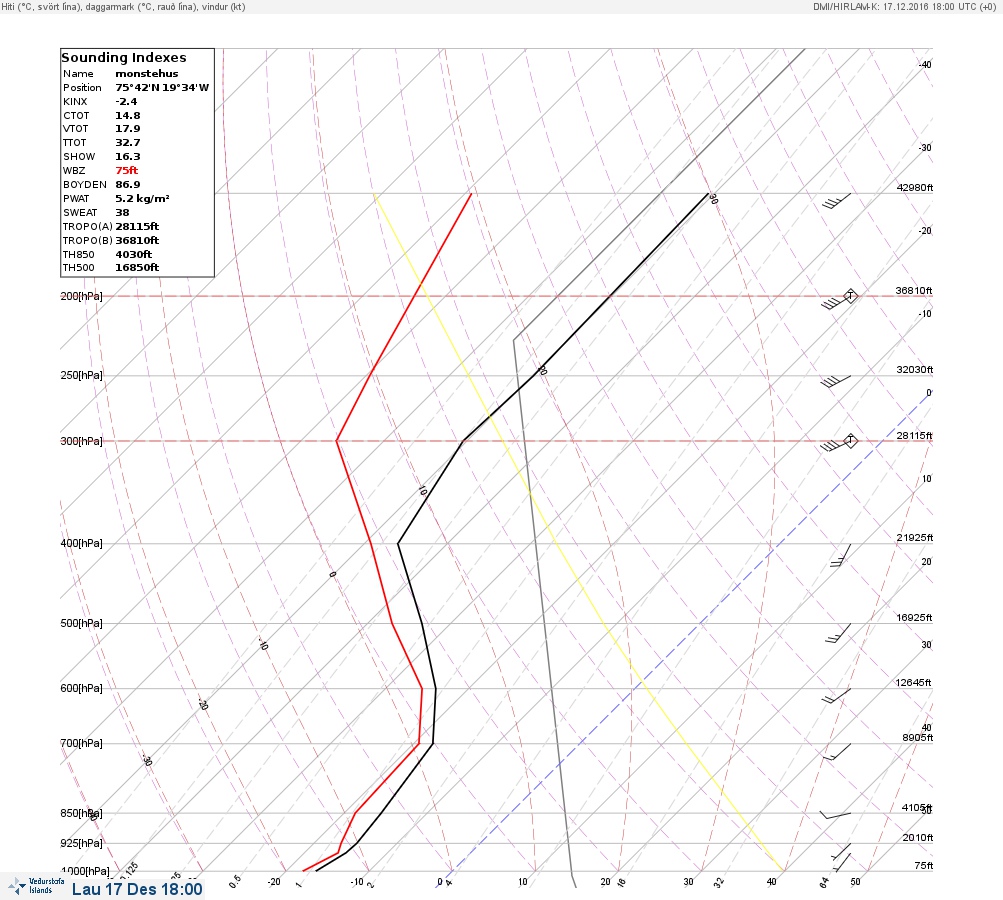Click the wind barb at 42980ft
1003x900 pixels.
(836, 201)
